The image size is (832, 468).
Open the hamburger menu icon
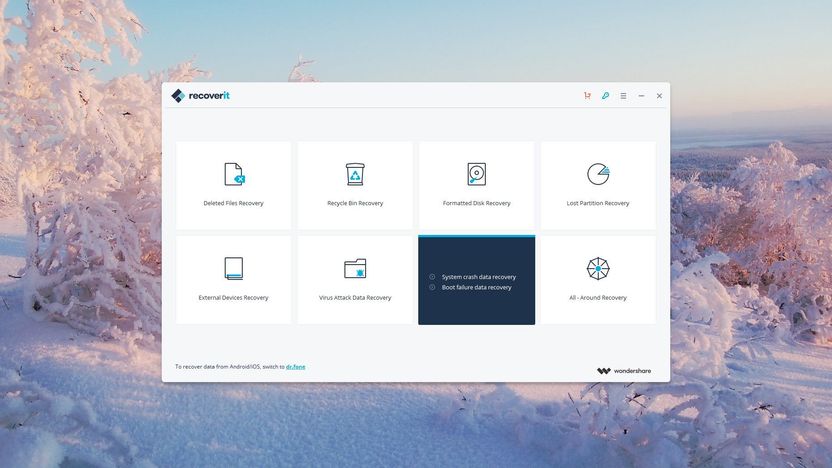623,96
